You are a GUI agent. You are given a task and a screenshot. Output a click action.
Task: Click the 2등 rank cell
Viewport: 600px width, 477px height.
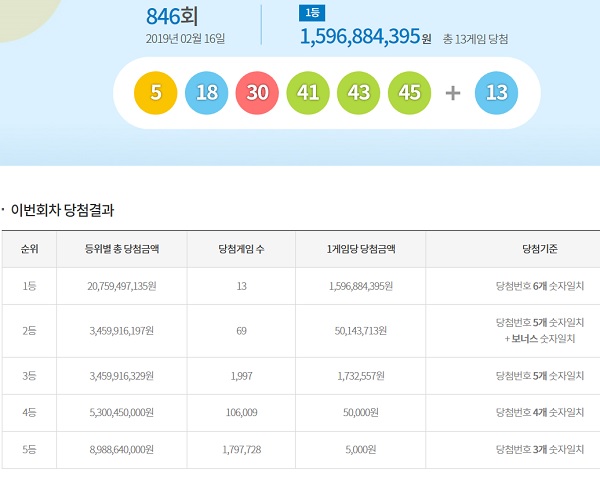point(29,330)
